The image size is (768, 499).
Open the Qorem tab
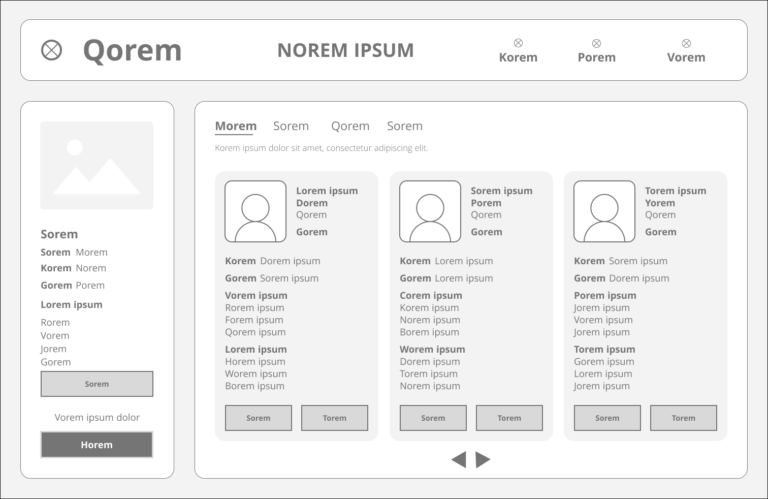[350, 126]
